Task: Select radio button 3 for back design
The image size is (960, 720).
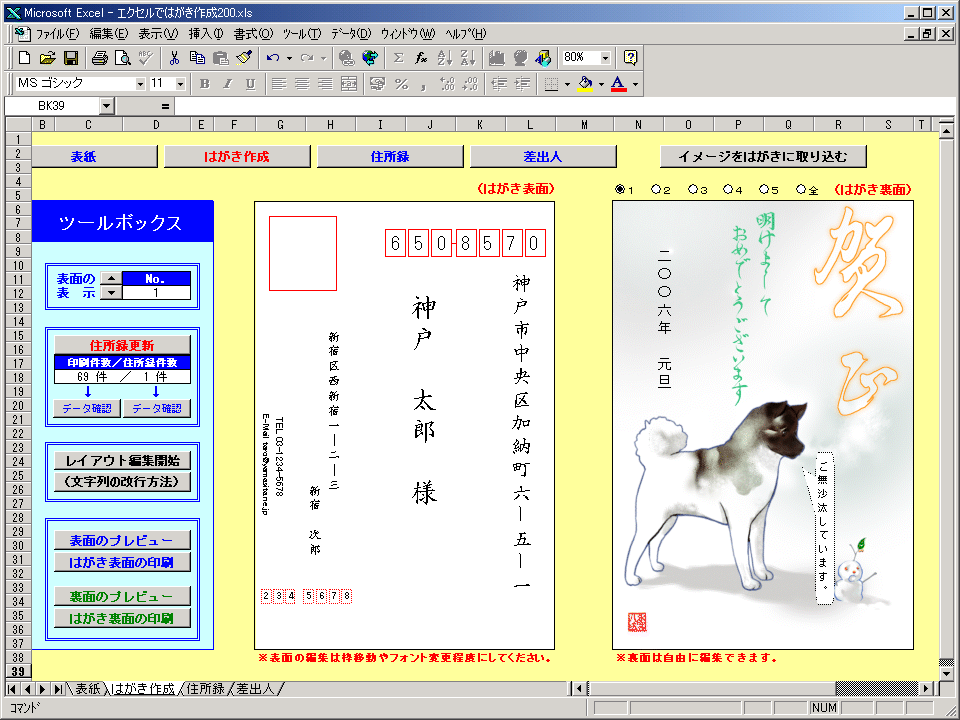Action: coord(692,189)
